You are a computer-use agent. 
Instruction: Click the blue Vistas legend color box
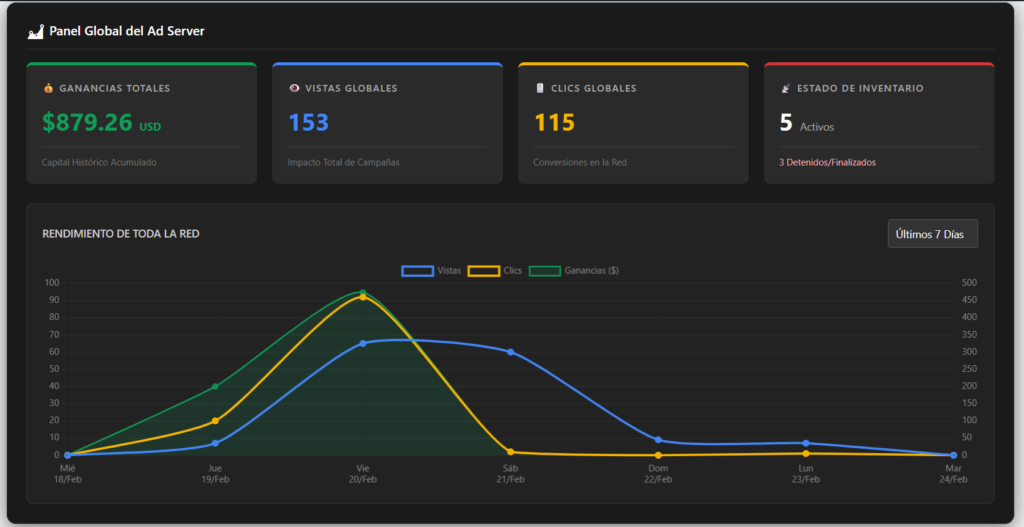(417, 271)
